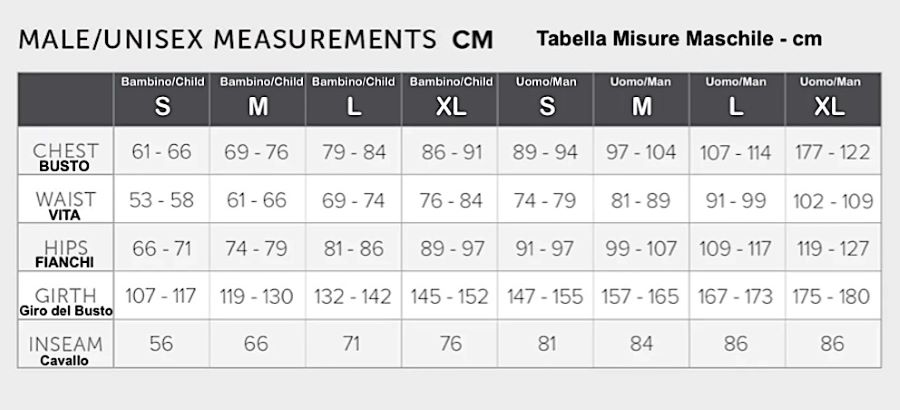Viewport: 900px width, 410px height.
Task: Click the INSEAM Cavallo row label
Action: [65, 350]
